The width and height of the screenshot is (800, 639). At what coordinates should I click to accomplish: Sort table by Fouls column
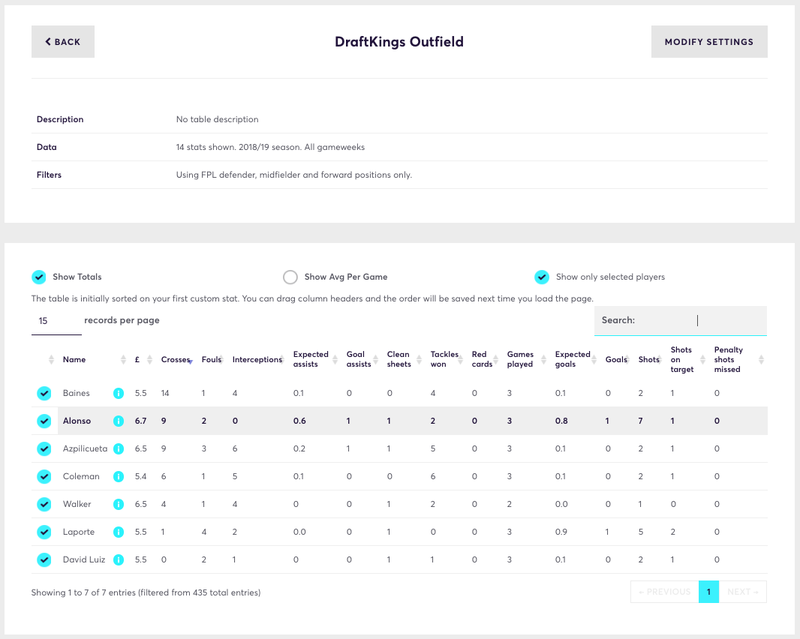[211, 359]
